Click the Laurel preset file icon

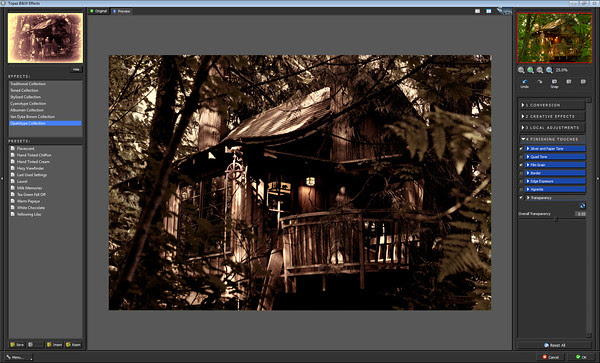[13, 181]
